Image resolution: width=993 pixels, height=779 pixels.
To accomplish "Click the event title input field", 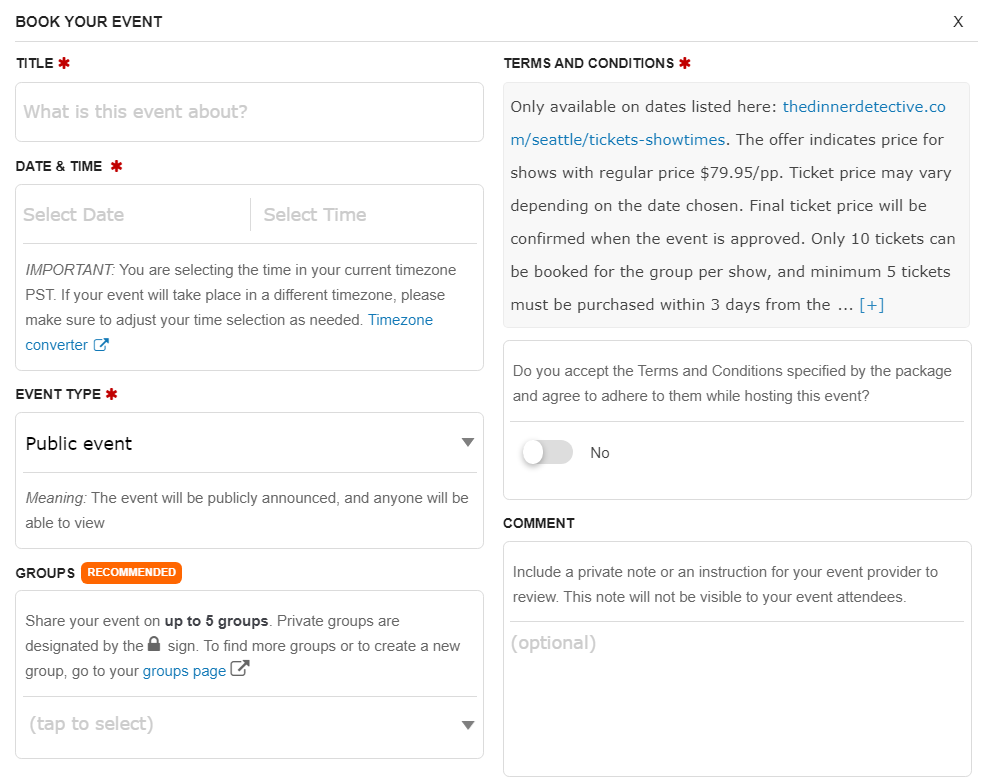I will [x=250, y=112].
